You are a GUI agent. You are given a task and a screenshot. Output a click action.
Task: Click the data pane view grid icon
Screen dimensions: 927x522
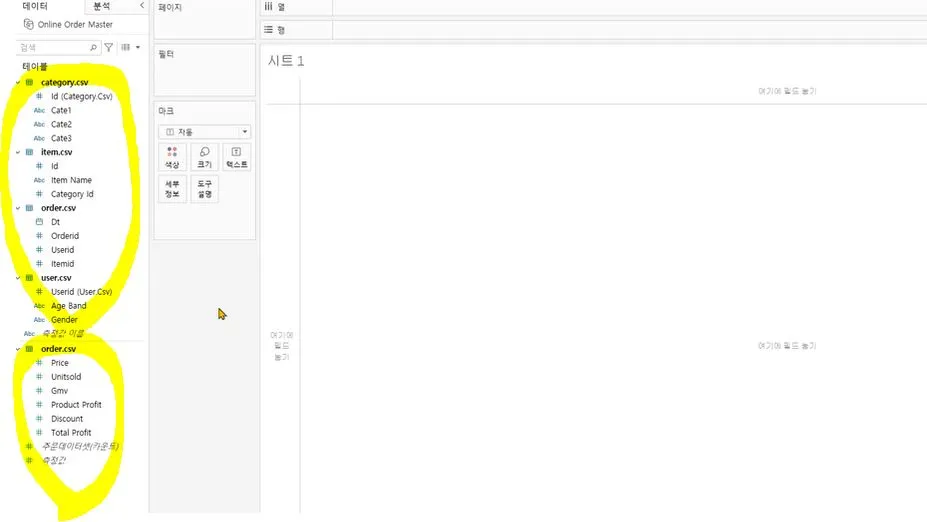(126, 47)
